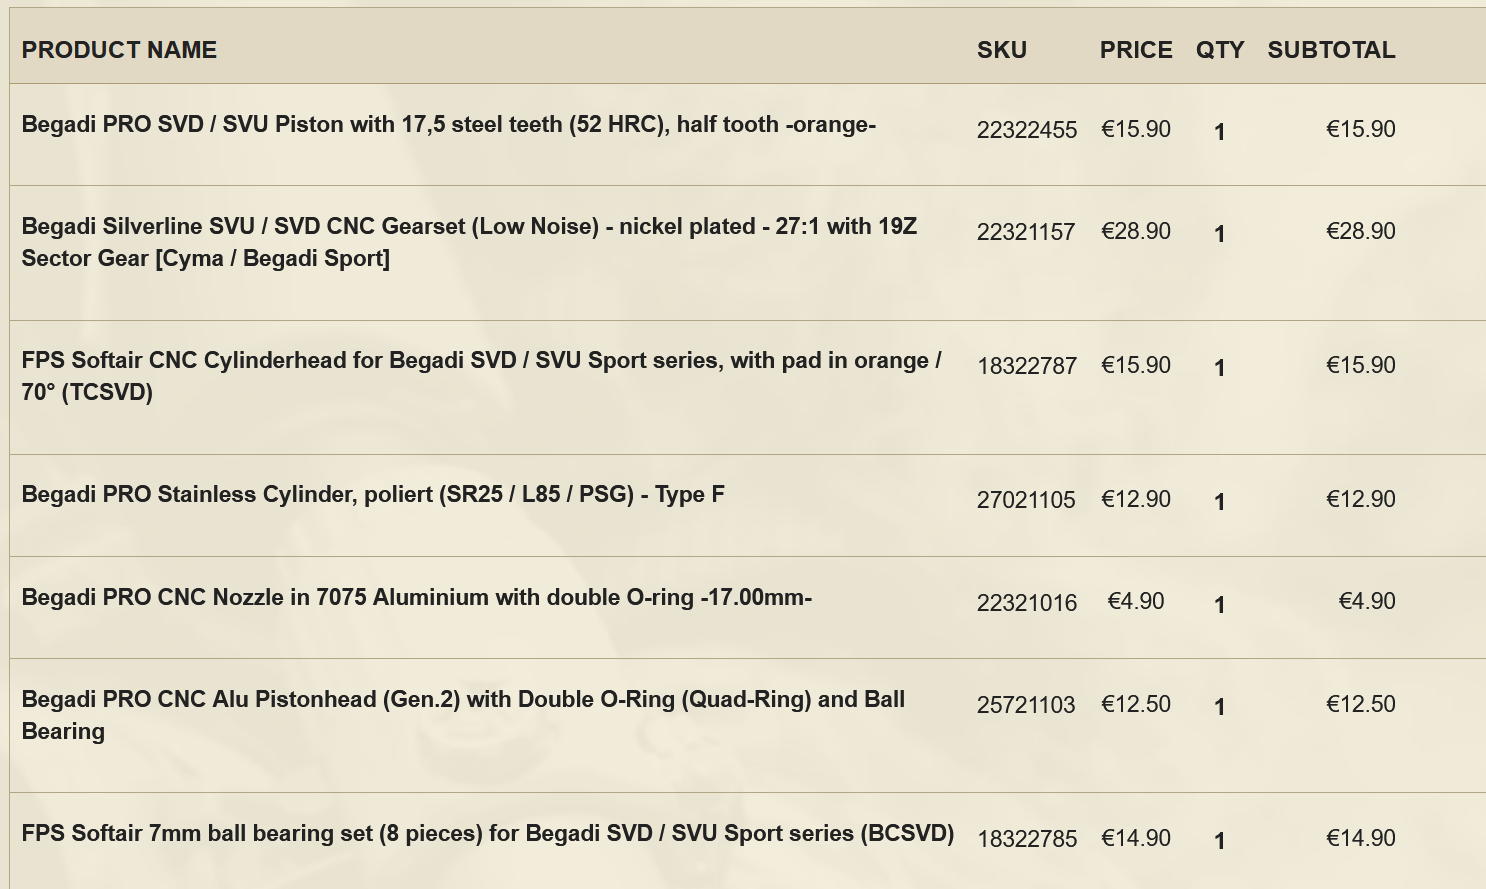
Task: Click the PRODUCT NAME column header
Action: (119, 50)
